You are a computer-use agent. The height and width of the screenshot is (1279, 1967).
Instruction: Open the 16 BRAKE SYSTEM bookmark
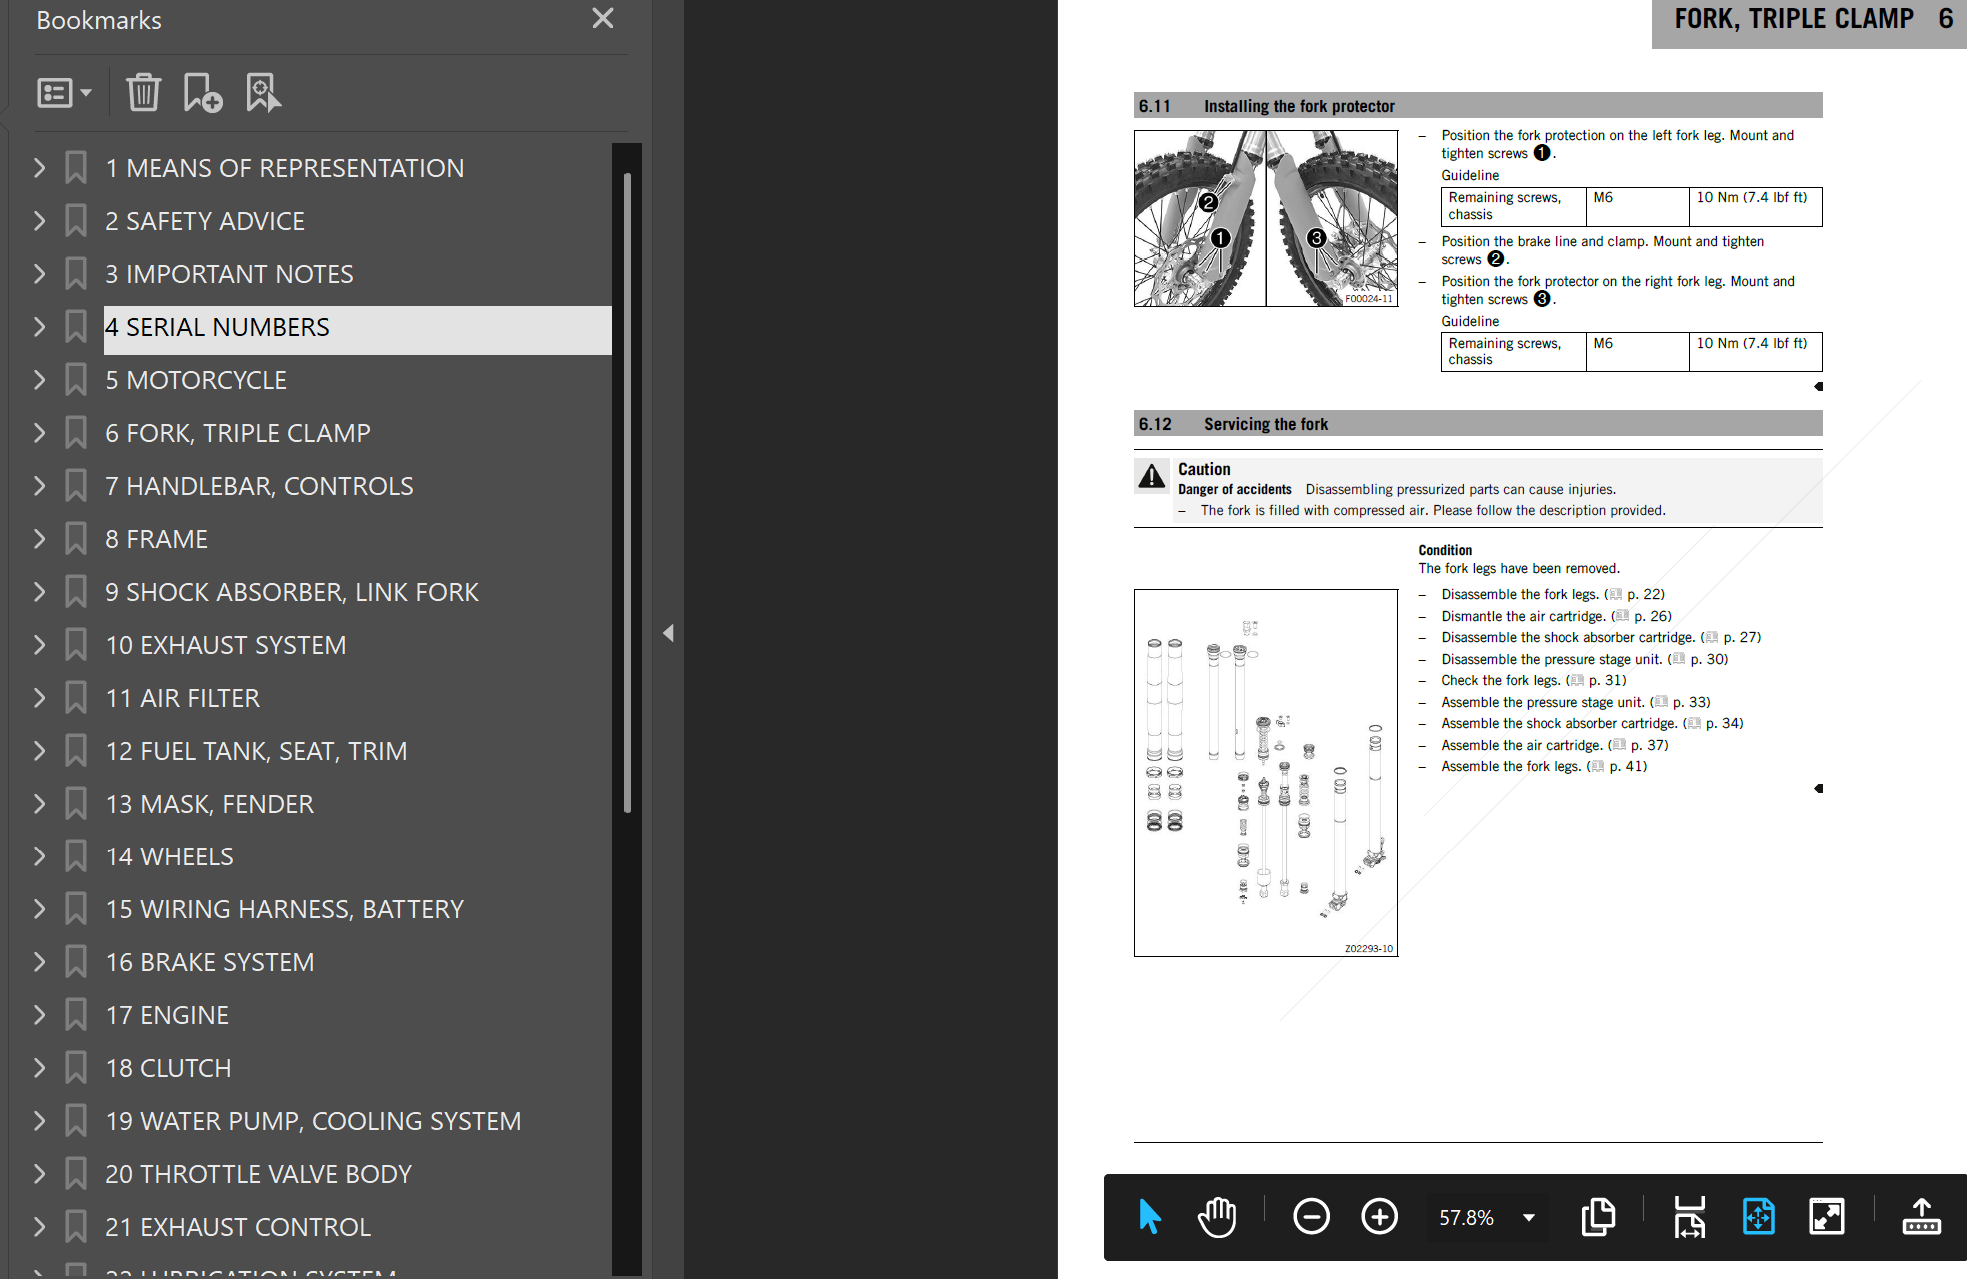(x=210, y=962)
